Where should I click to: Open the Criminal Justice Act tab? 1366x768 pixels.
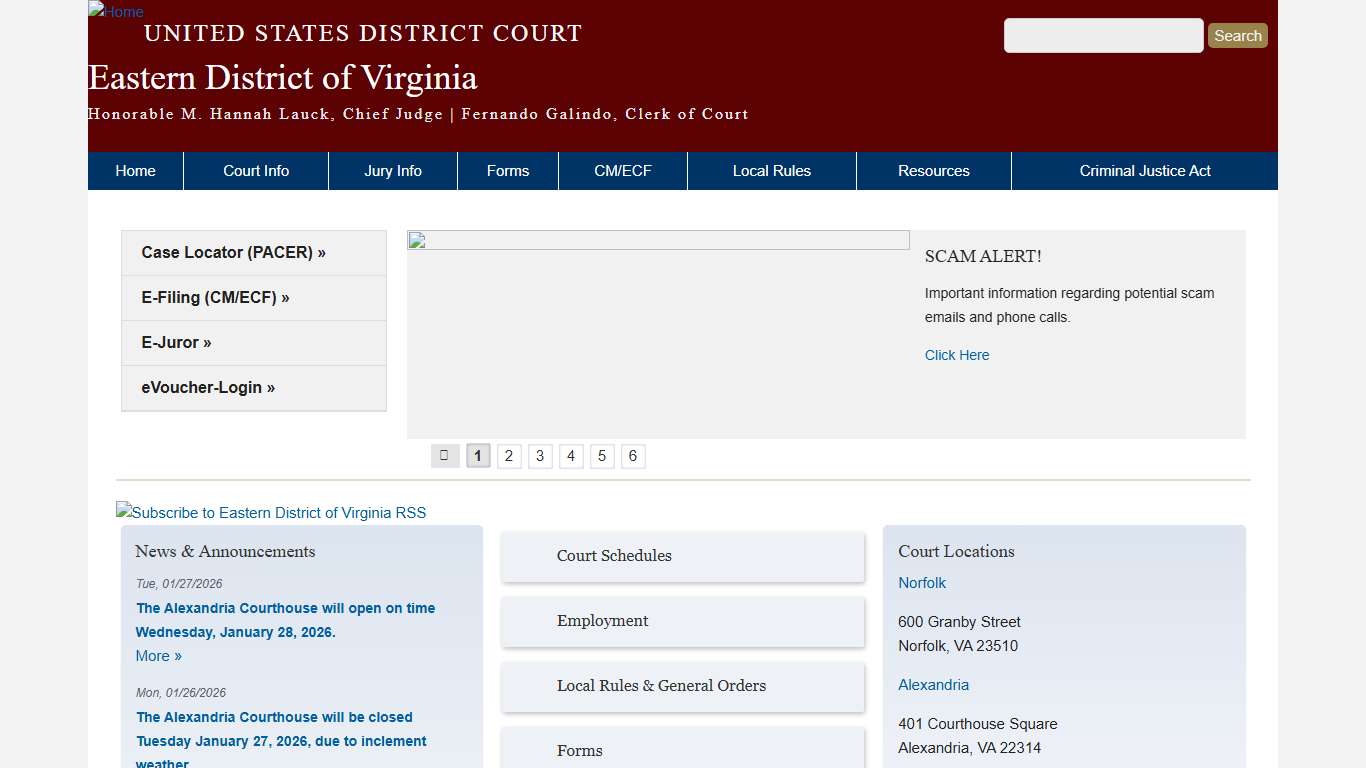click(x=1145, y=170)
